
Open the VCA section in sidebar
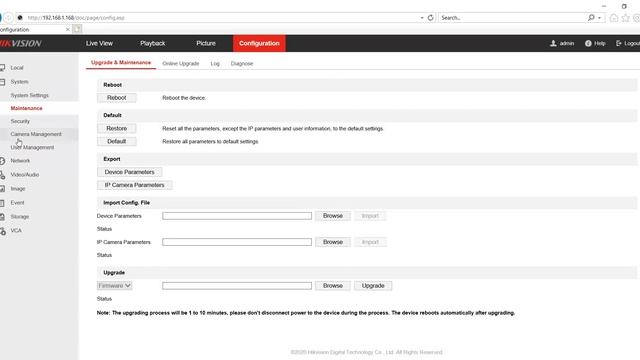[16, 231]
